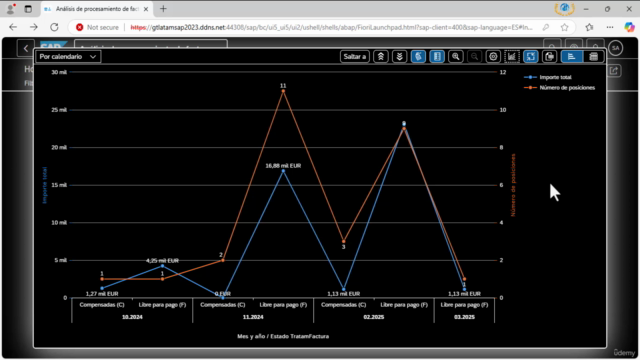Screen dimensions: 640x360
Task: Click the drill-down double-chevron icon
Action: tap(400, 57)
